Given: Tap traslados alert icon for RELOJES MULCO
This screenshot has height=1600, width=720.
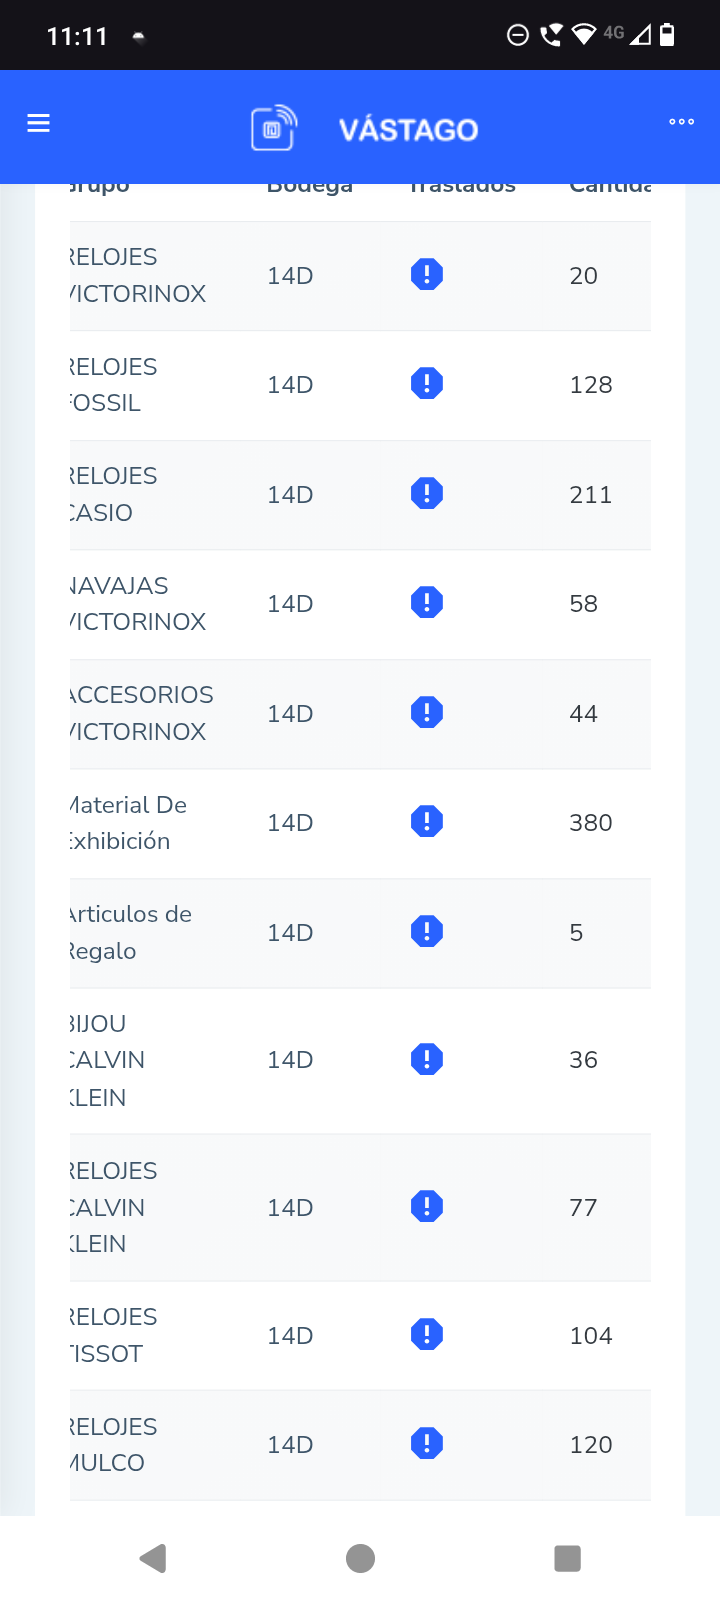Looking at the screenshot, I should 427,1444.
